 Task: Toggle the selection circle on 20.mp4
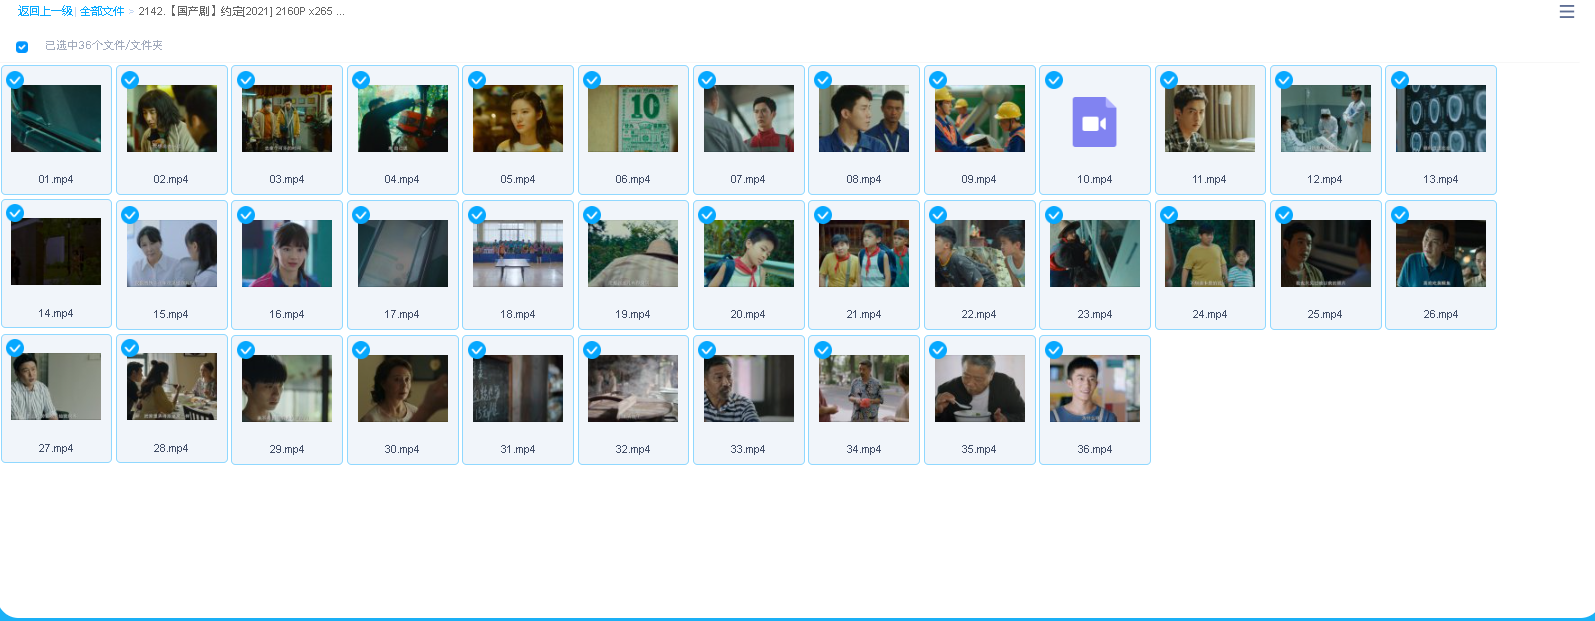[707, 215]
